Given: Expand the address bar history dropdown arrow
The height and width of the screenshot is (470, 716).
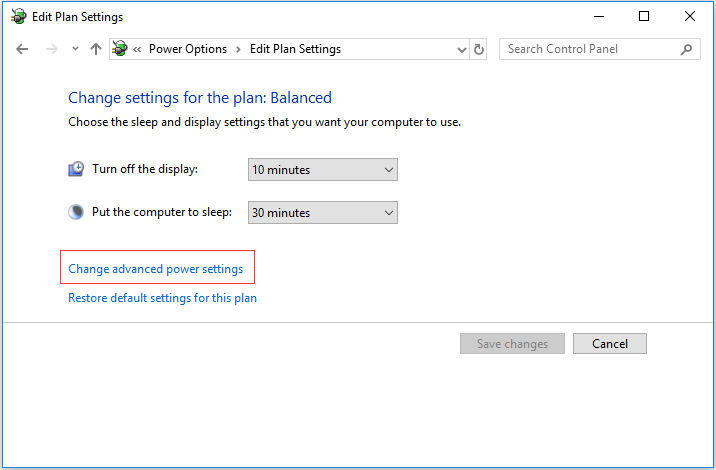Looking at the screenshot, I should 462,49.
